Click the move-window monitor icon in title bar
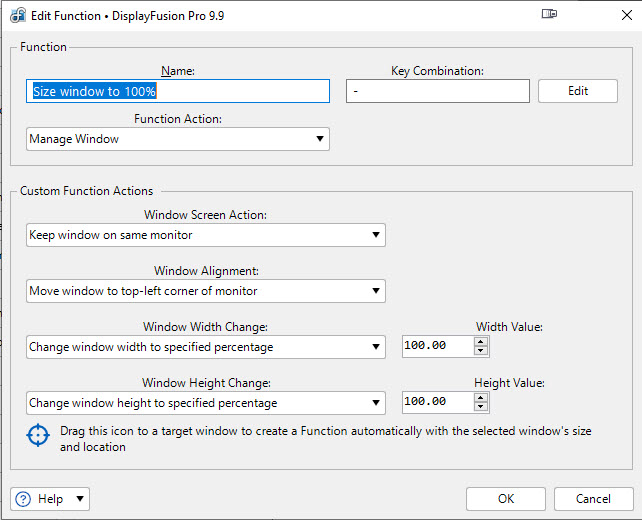The image size is (642, 520). point(549,14)
